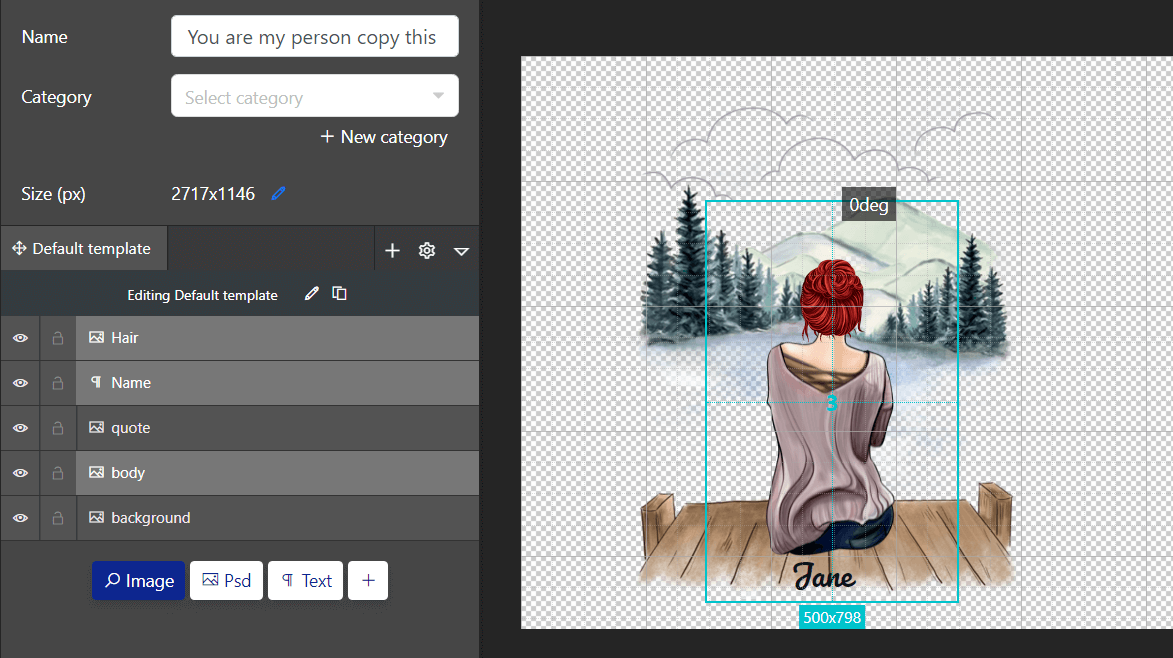Click the lock icon on background layer
The image size is (1173, 658).
coord(58,518)
